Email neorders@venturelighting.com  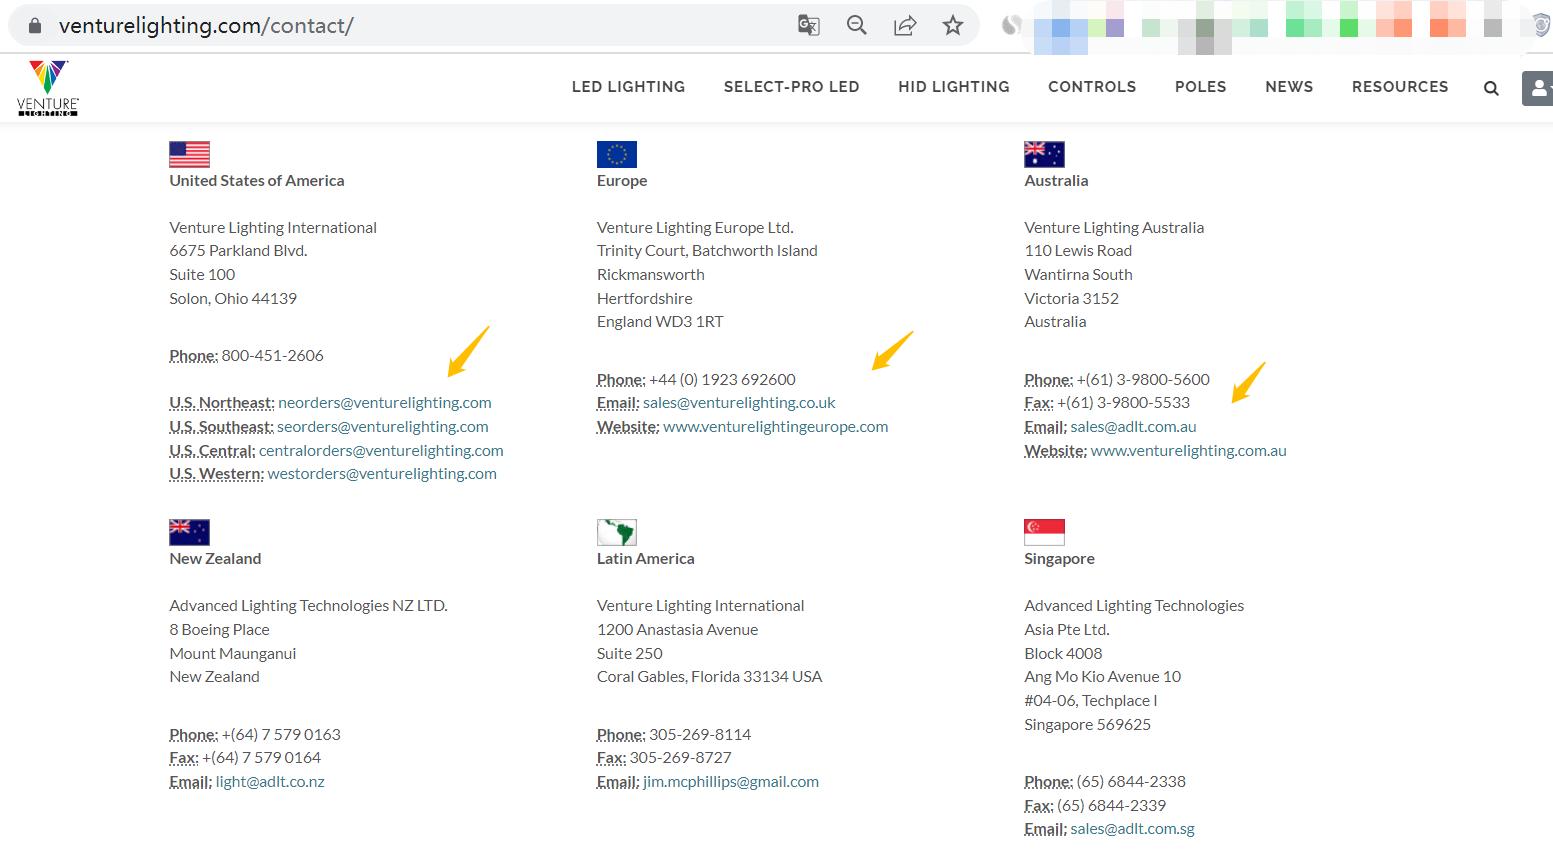pyautogui.click(x=384, y=403)
